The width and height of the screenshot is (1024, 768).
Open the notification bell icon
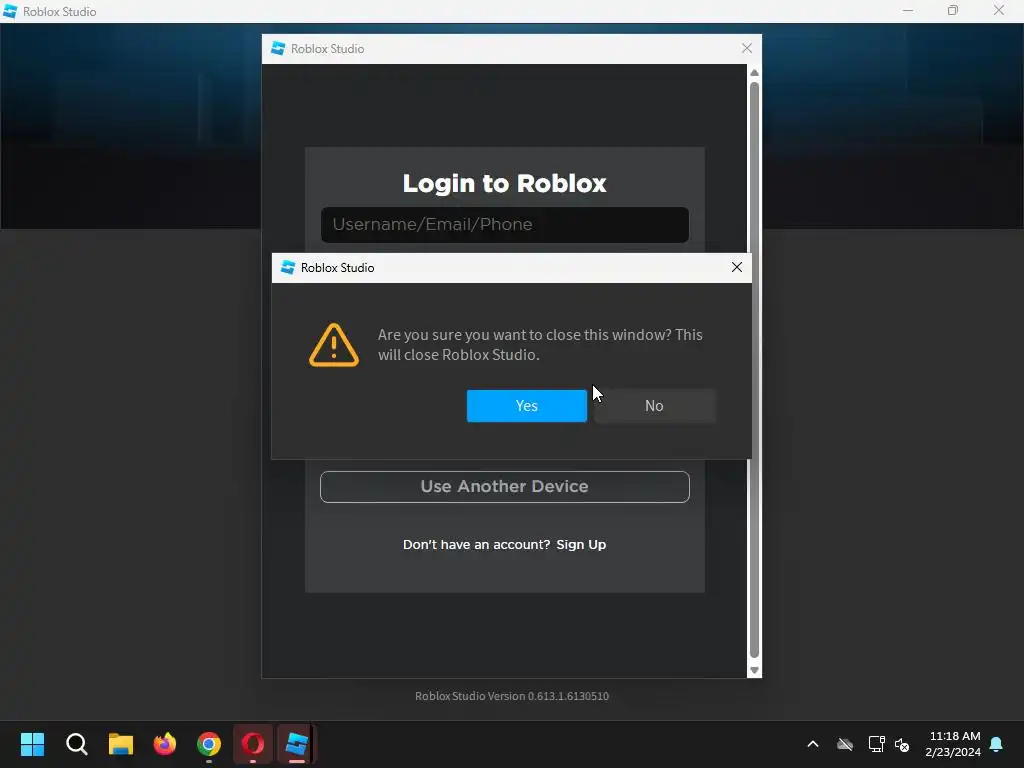coord(997,744)
